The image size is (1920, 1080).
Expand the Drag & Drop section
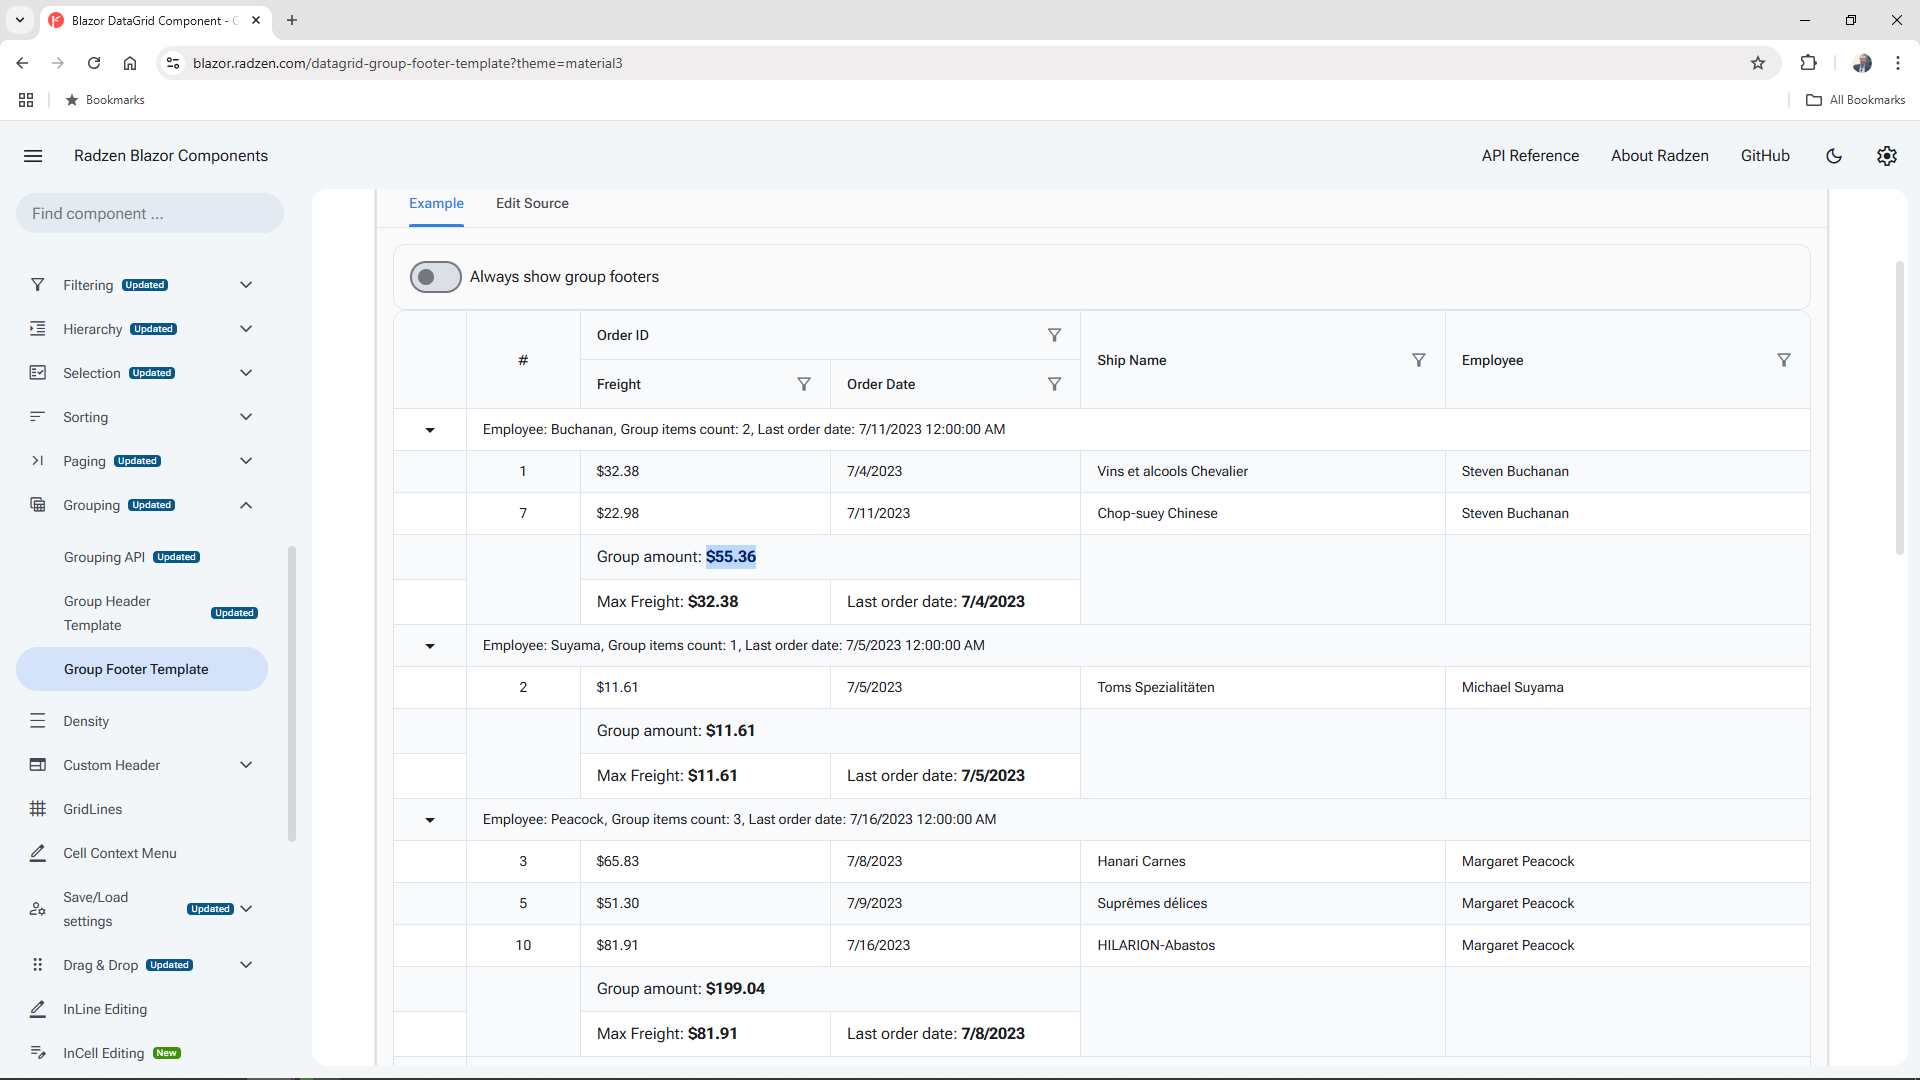tap(246, 965)
